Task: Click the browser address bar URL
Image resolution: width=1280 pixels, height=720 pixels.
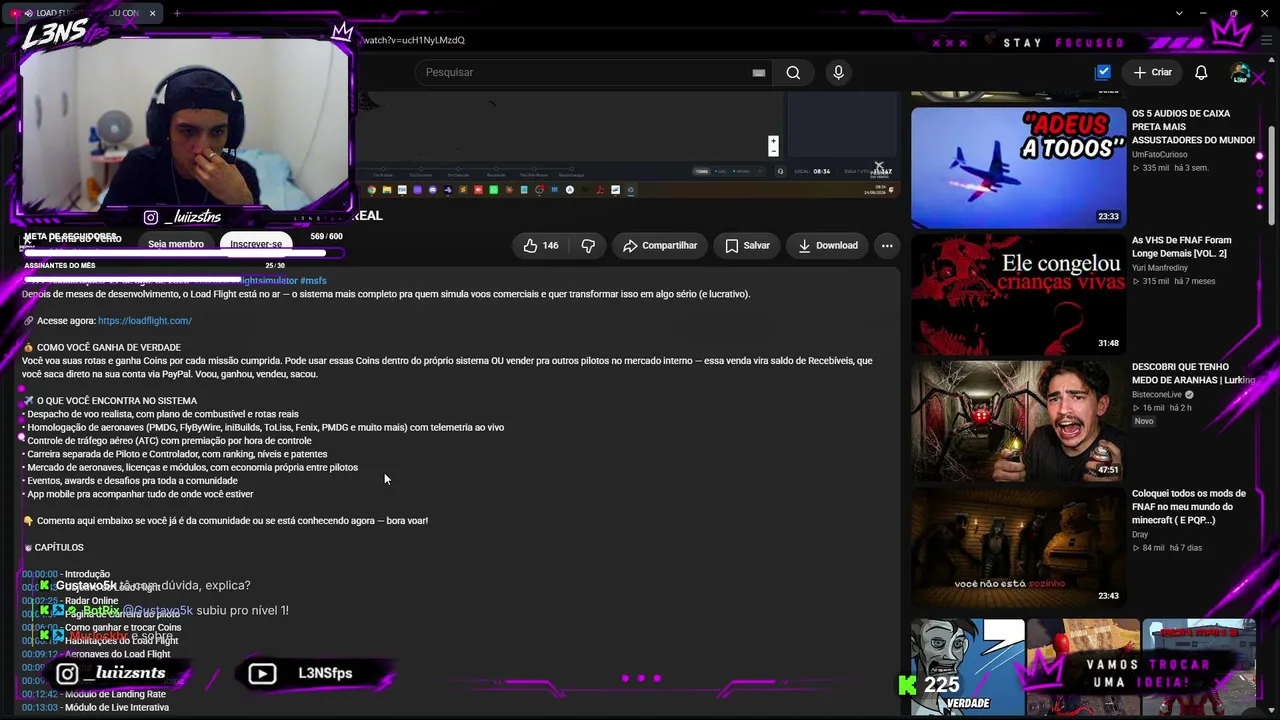Action: tap(413, 40)
